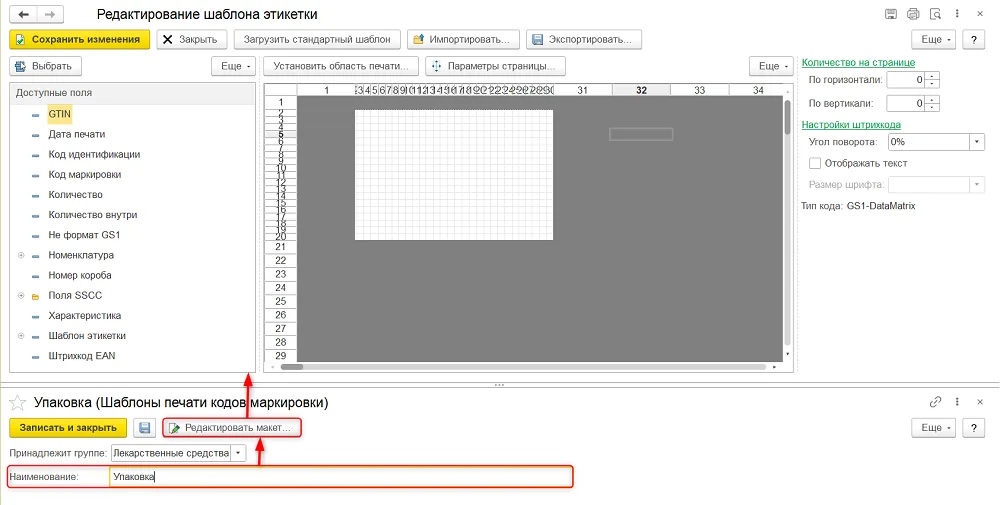The width and height of the screenshot is (1000, 505).
Task: Open Угол поворота dropdown
Action: tap(976, 142)
